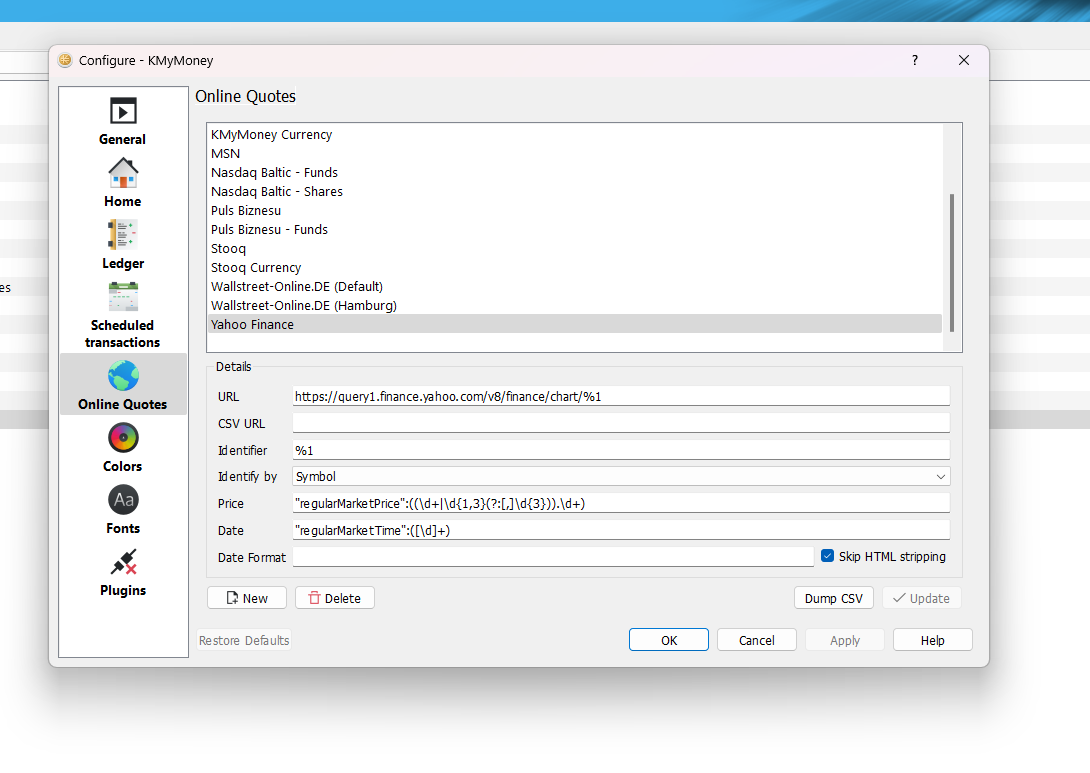Image resolution: width=1090 pixels, height=773 pixels.
Task: Click the quote sources list scrollbar
Action: [952, 263]
